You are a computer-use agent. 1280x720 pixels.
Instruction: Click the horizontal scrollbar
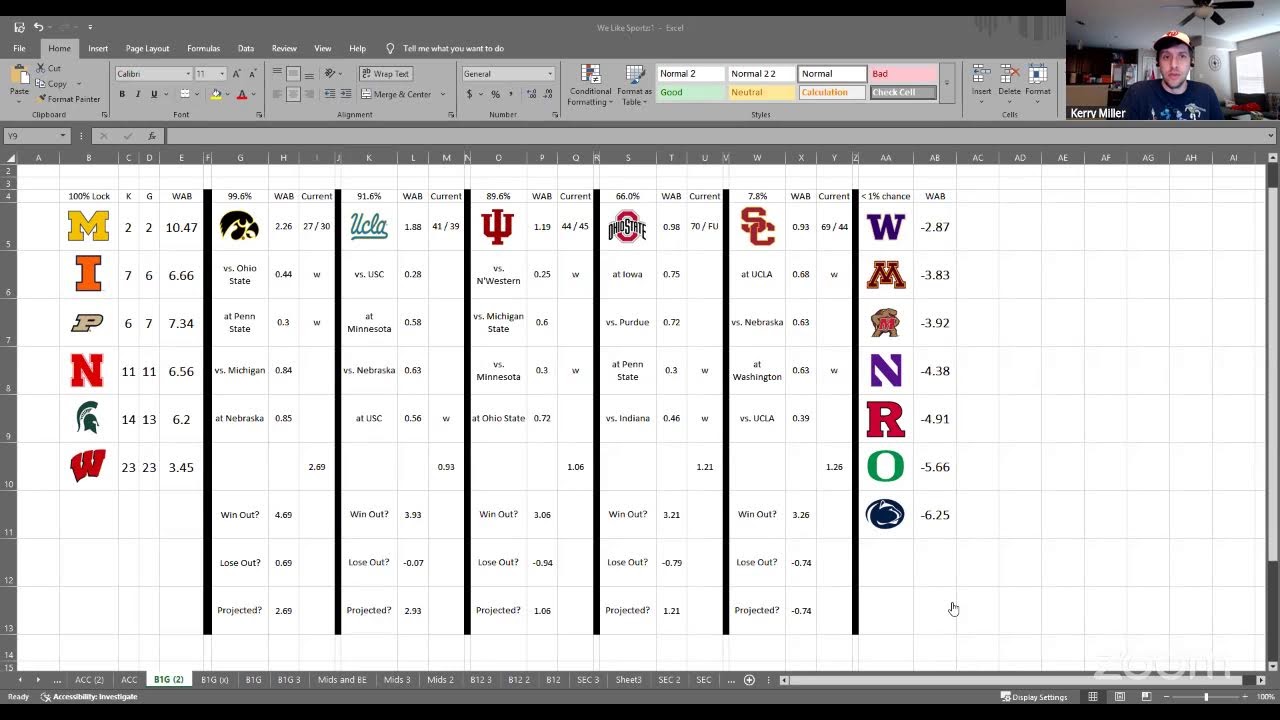[1015, 680]
